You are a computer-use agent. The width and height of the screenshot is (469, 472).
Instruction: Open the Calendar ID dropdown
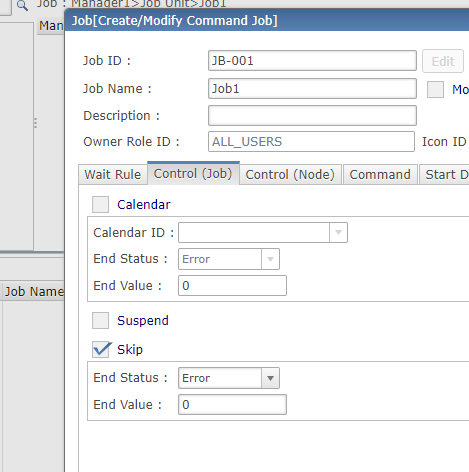click(x=263, y=232)
